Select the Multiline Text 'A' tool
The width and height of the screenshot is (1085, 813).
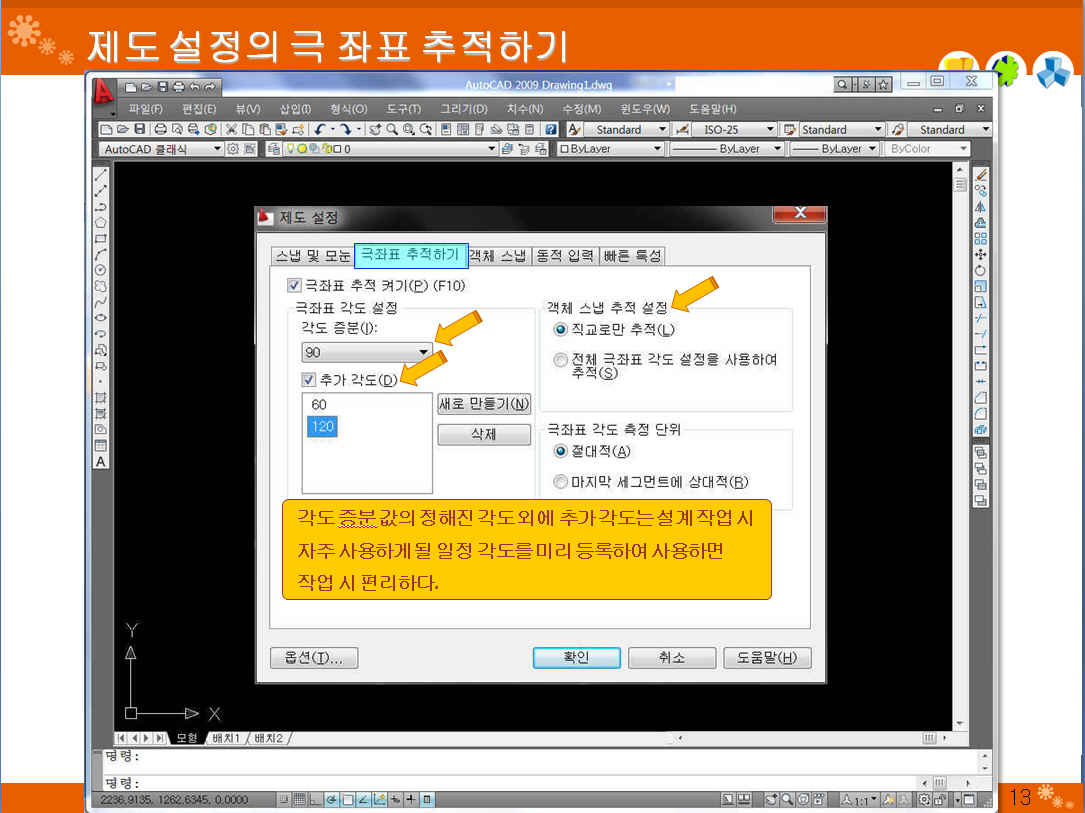tap(101, 462)
